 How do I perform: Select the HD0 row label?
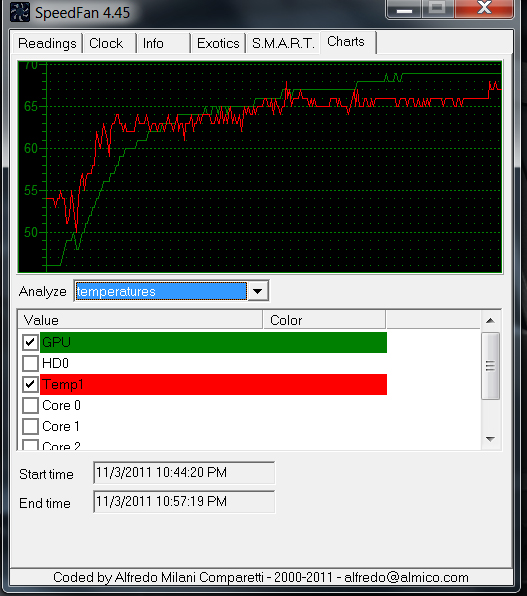[55, 363]
